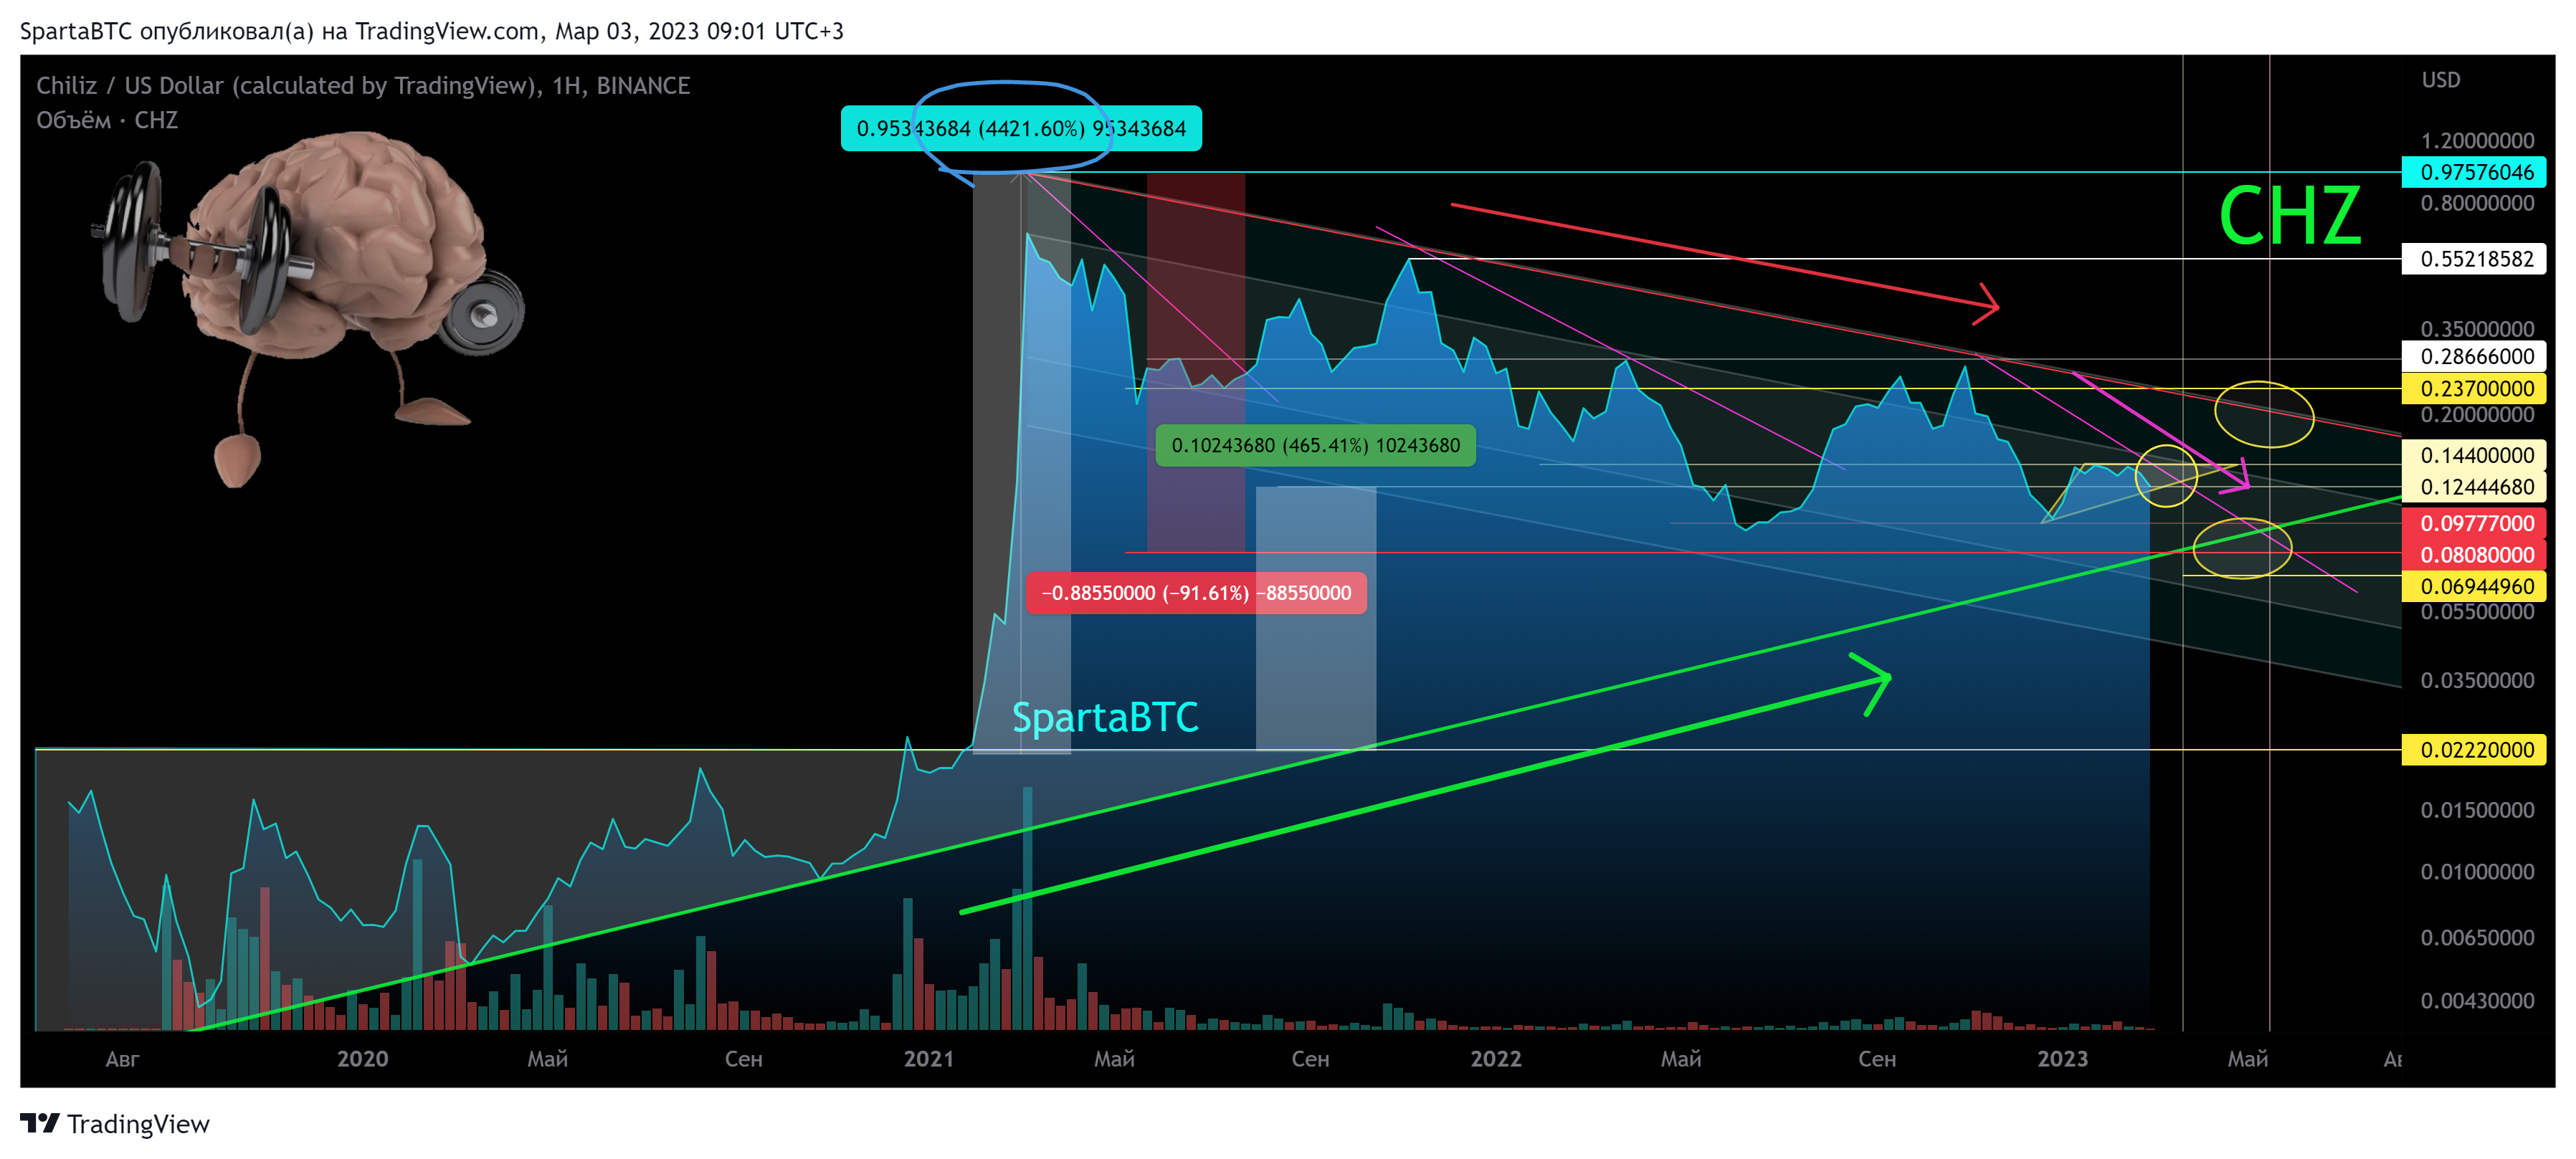Click the cyan 0.95343684 (4421.60%) measurement label
2576x1159 pixels.
point(1021,129)
